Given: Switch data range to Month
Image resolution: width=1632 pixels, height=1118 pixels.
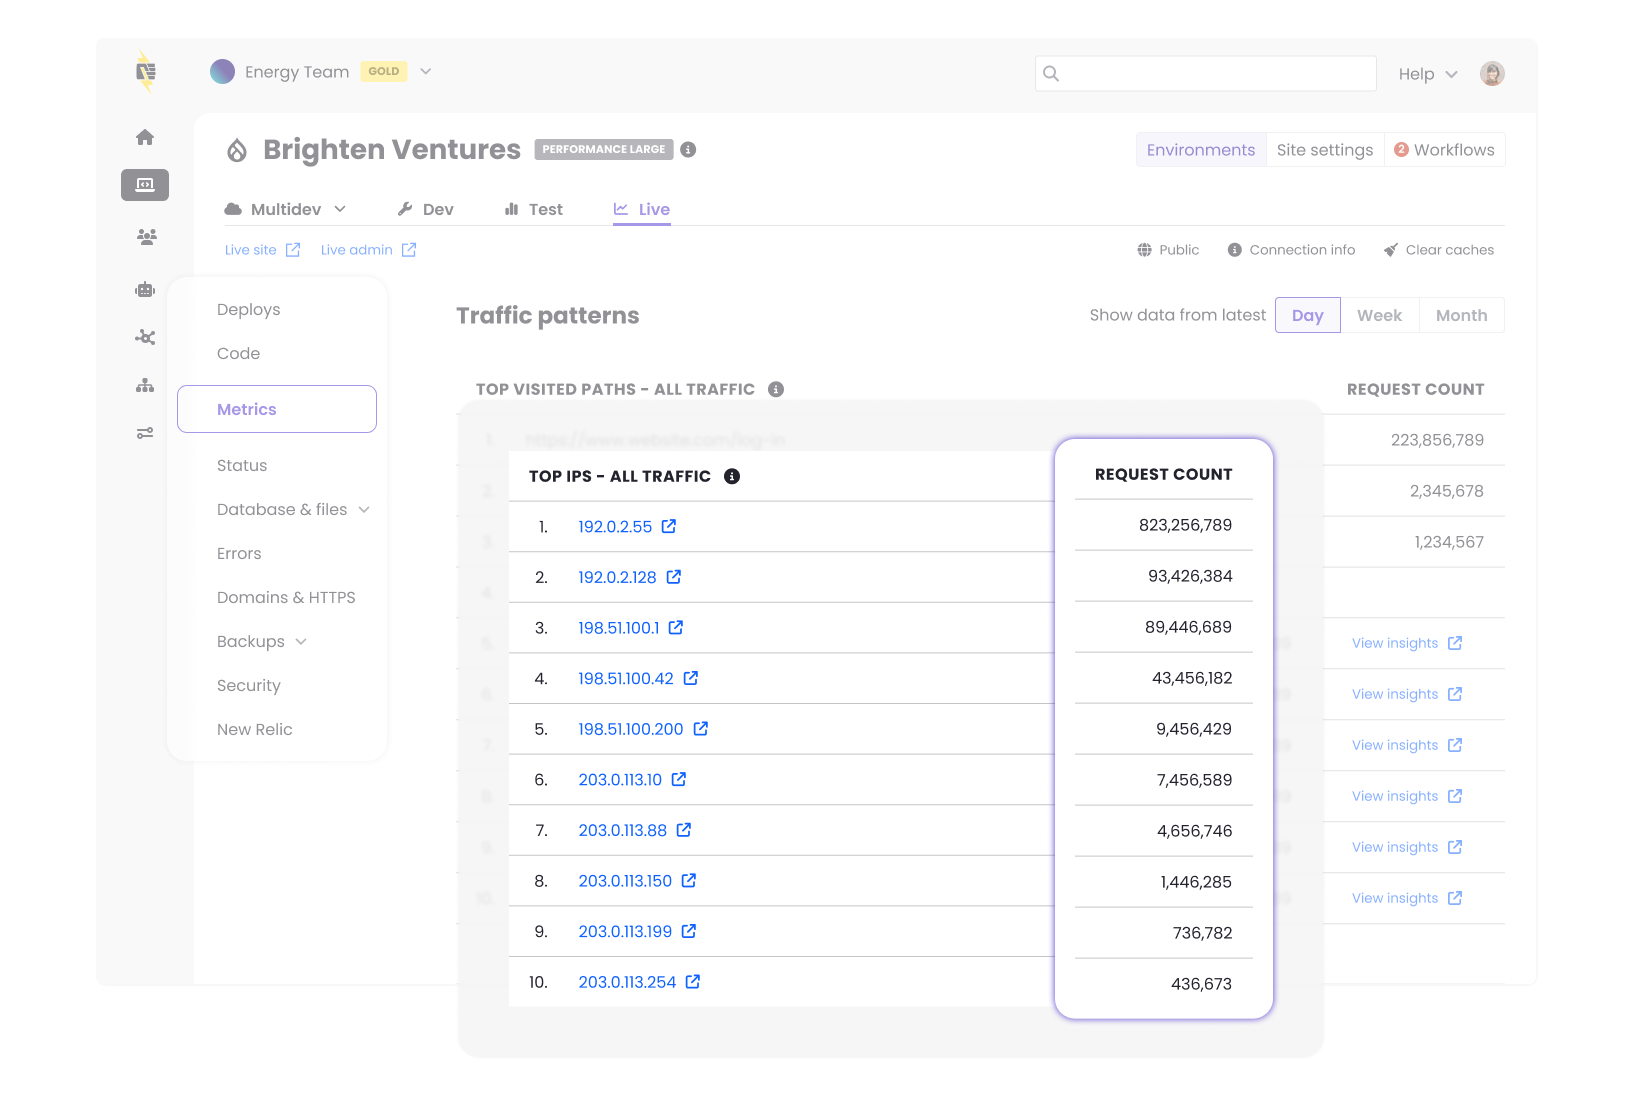Looking at the screenshot, I should click(1461, 315).
